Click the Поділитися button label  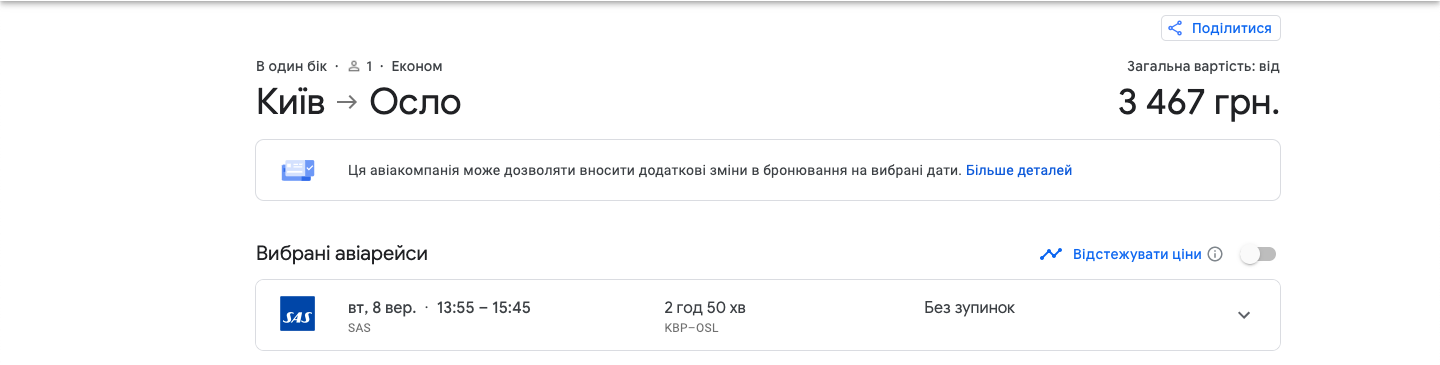[1231, 28]
